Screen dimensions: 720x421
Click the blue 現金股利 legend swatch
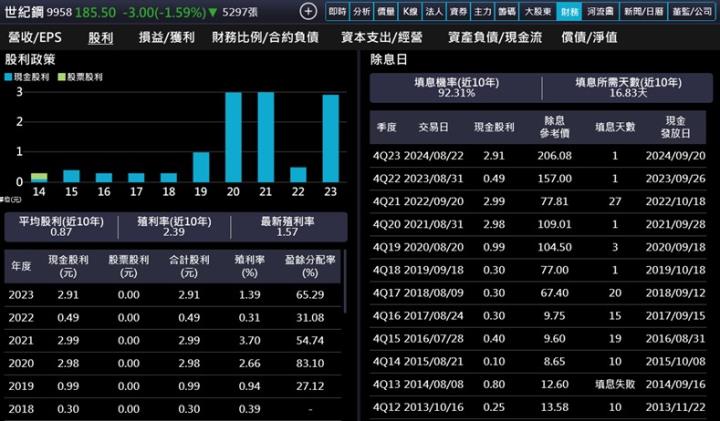[8, 77]
